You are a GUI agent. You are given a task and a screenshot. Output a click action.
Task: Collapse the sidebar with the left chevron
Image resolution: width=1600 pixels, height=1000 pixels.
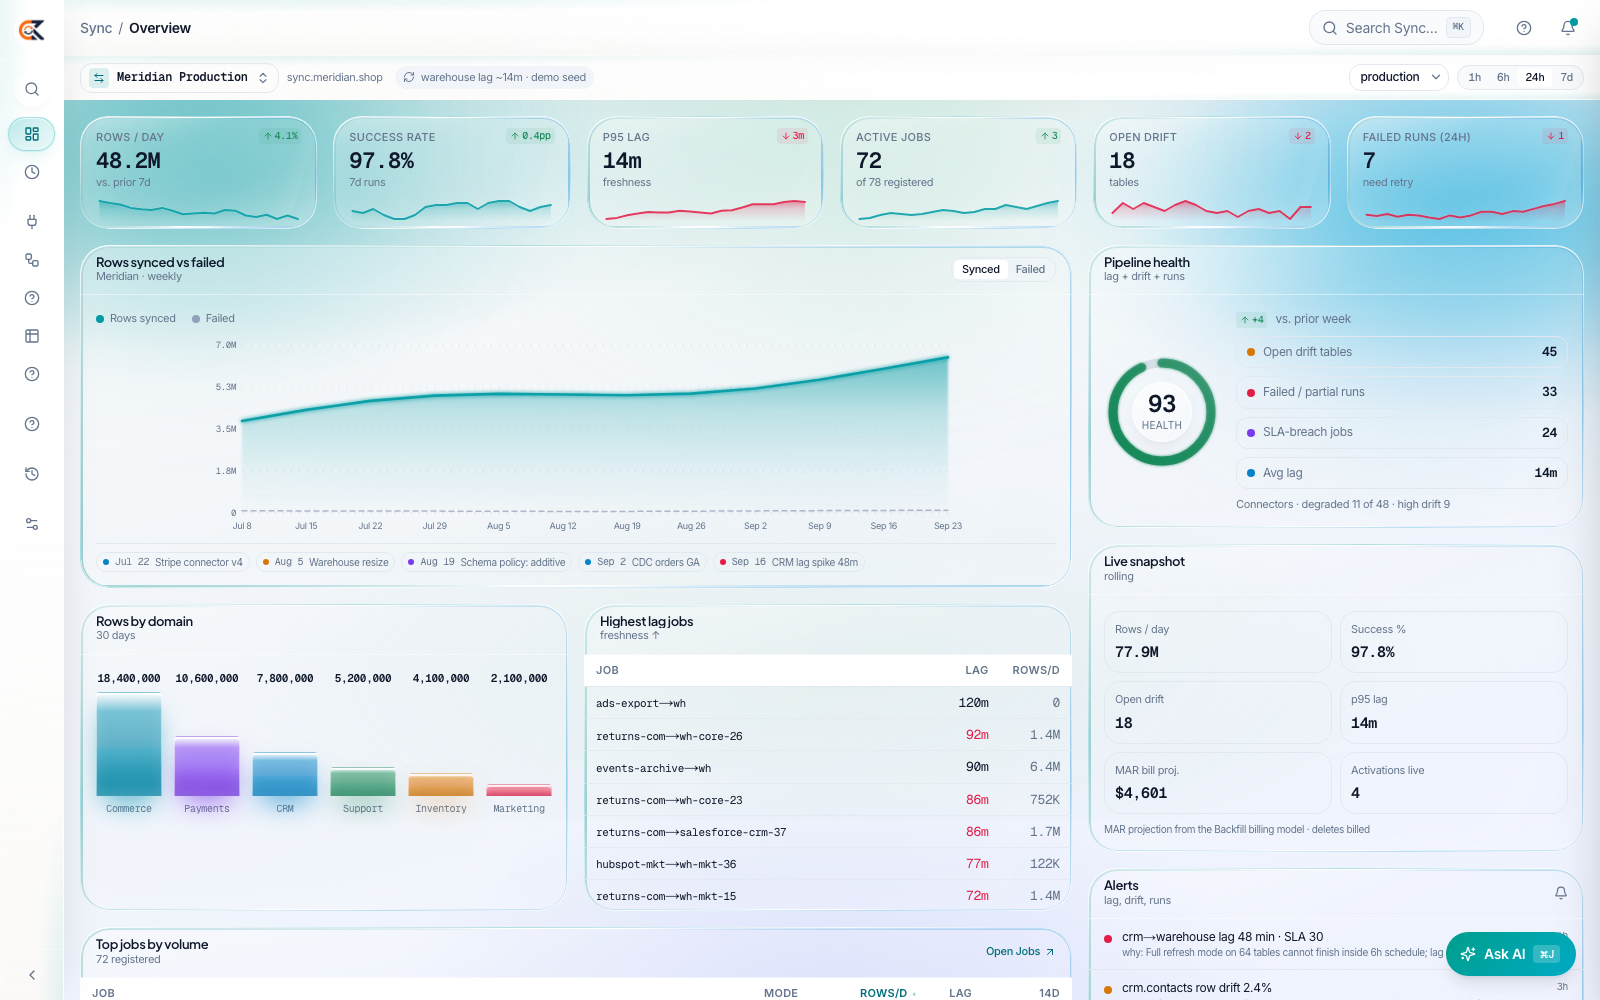pyautogui.click(x=32, y=975)
